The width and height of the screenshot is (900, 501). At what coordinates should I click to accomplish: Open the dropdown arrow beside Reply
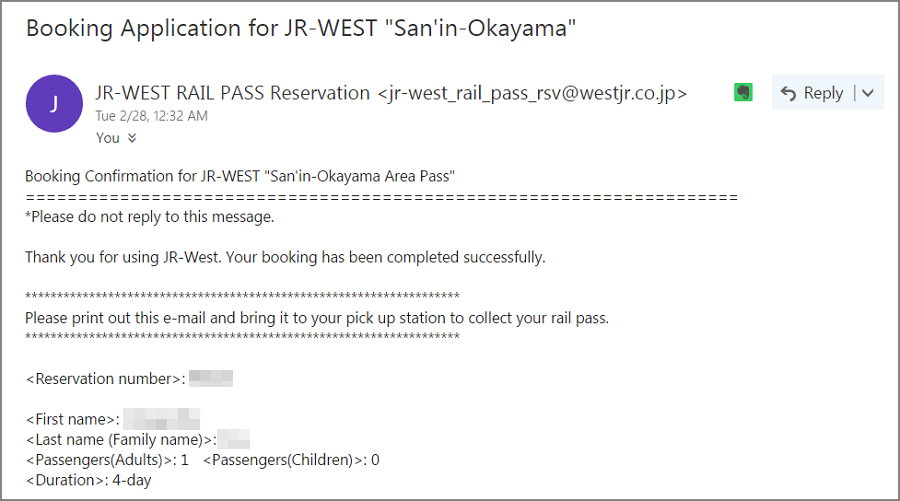[867, 93]
